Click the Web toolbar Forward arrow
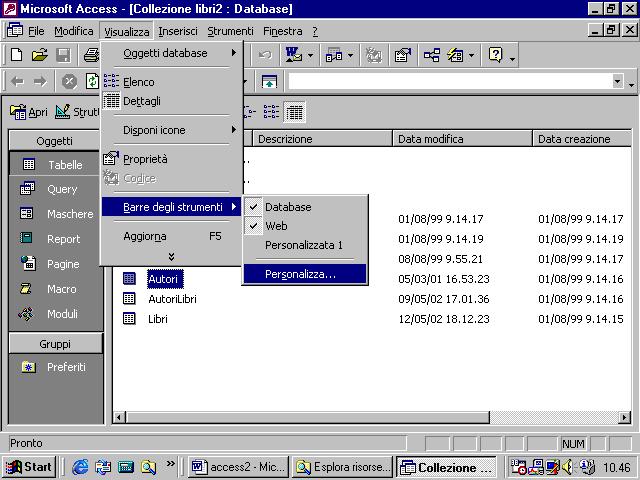Viewport: 640px width, 480px height. coord(40,82)
